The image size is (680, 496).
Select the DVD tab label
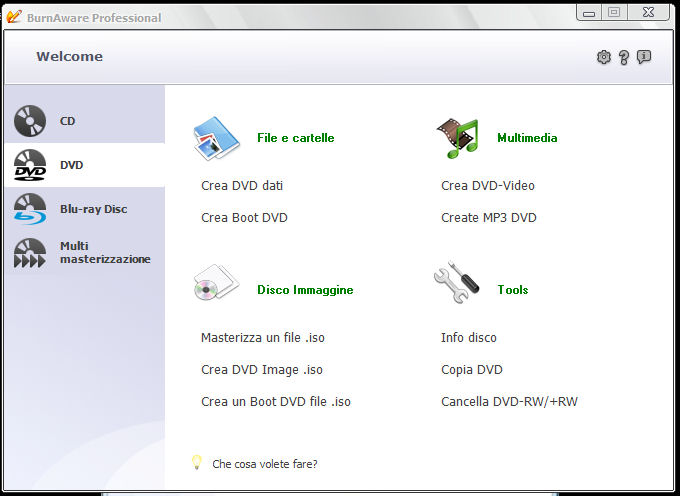[72, 165]
